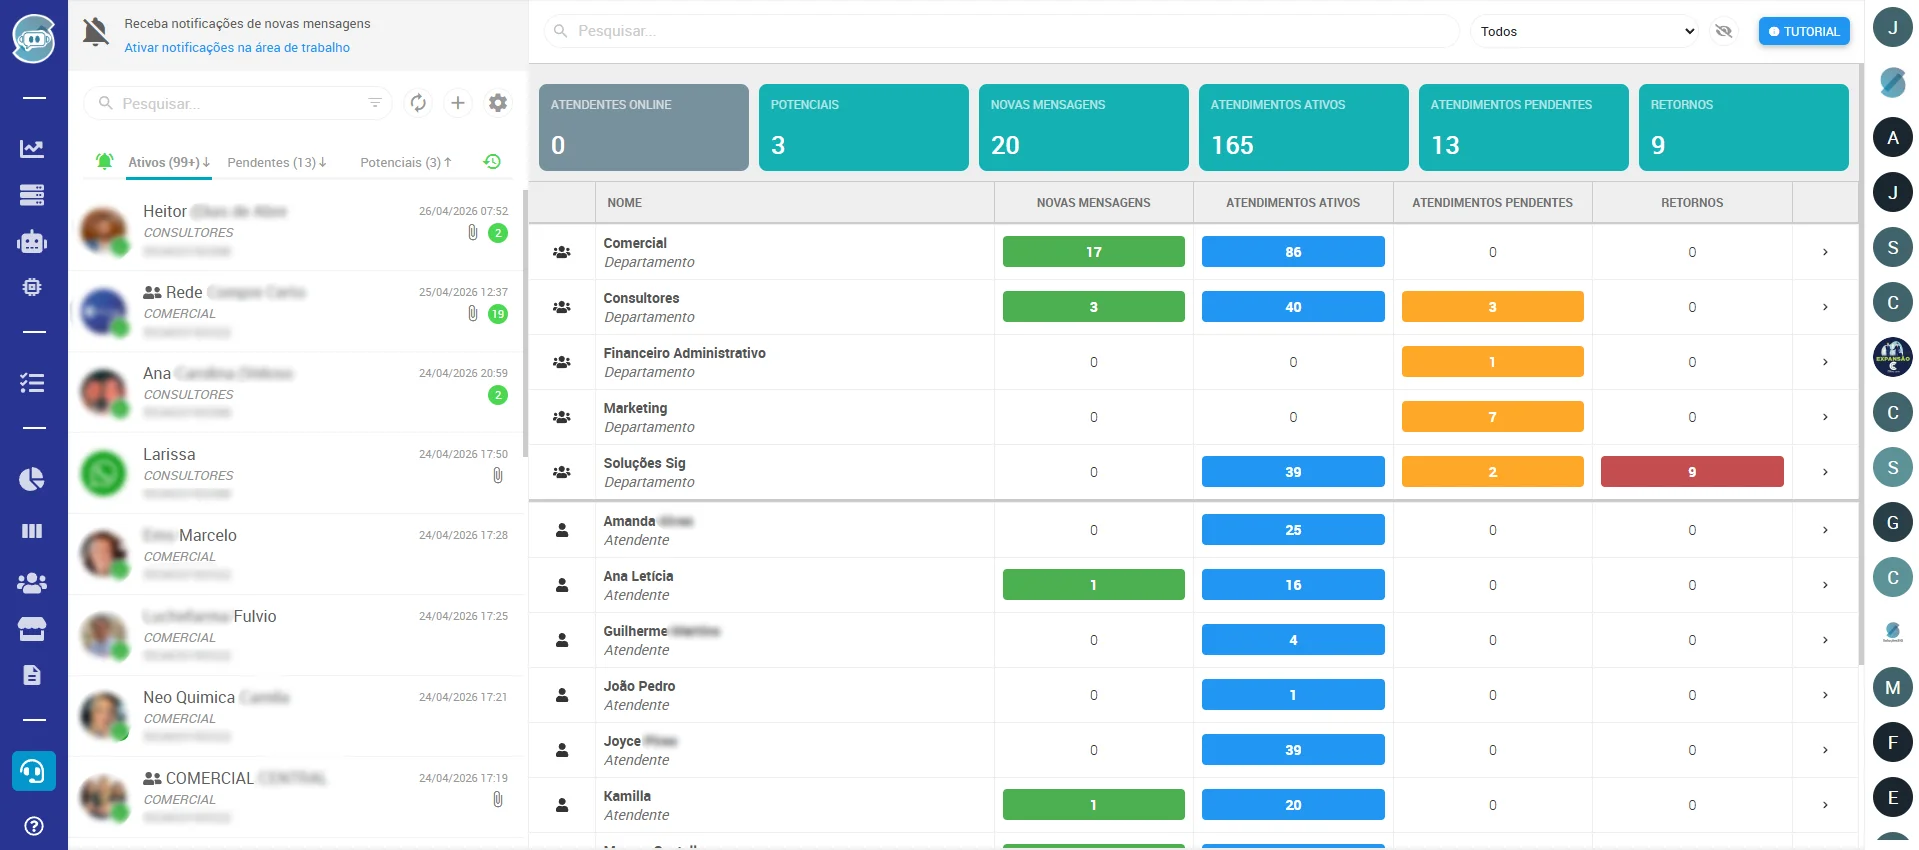Refresh the conversation list
Screen dimensions: 1919x850
[418, 103]
